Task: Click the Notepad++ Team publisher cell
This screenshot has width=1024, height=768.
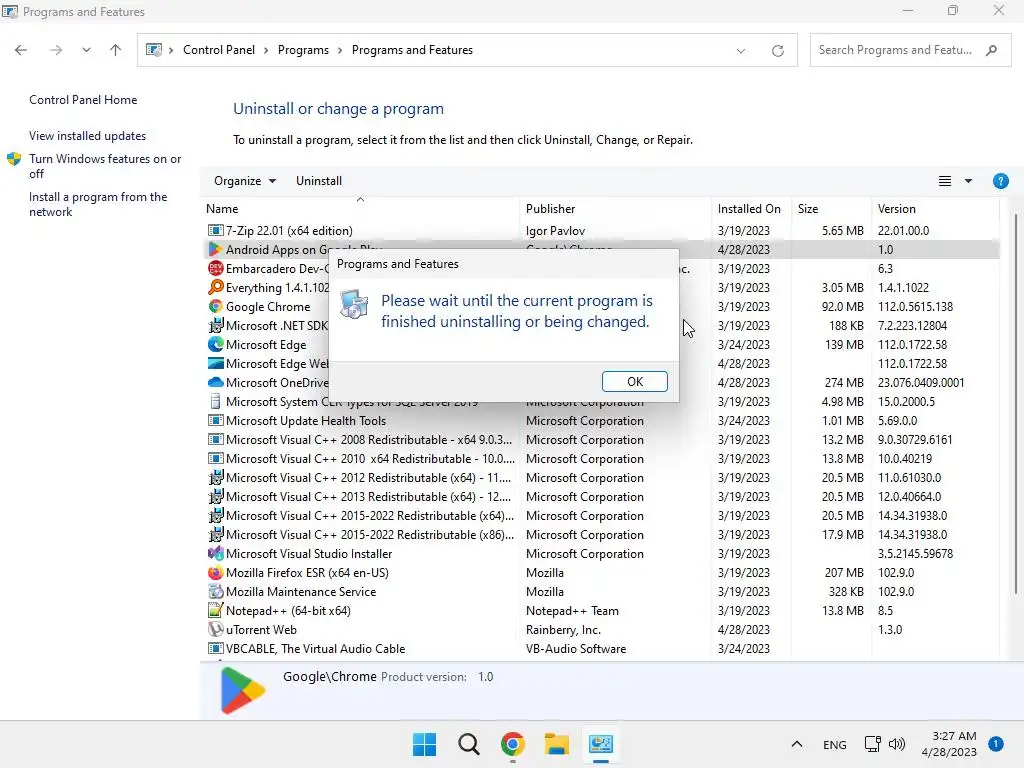Action: point(572,611)
